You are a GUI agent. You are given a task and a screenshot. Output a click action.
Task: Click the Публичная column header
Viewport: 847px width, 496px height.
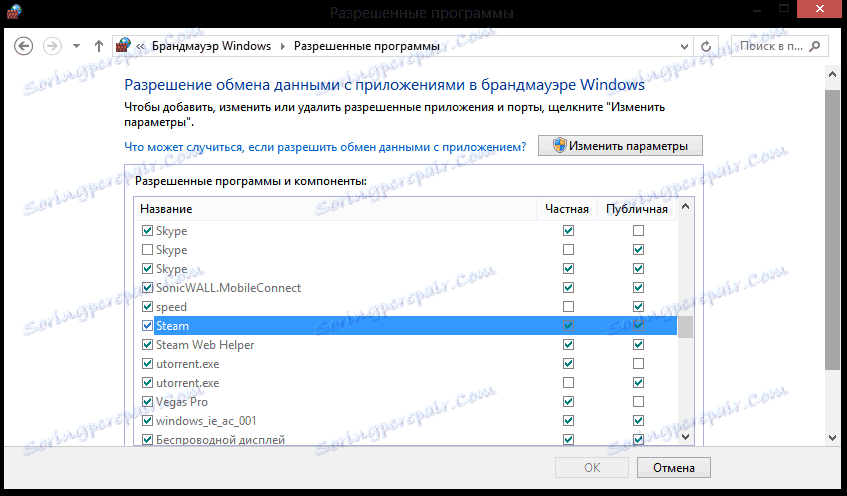pyautogui.click(x=637, y=209)
